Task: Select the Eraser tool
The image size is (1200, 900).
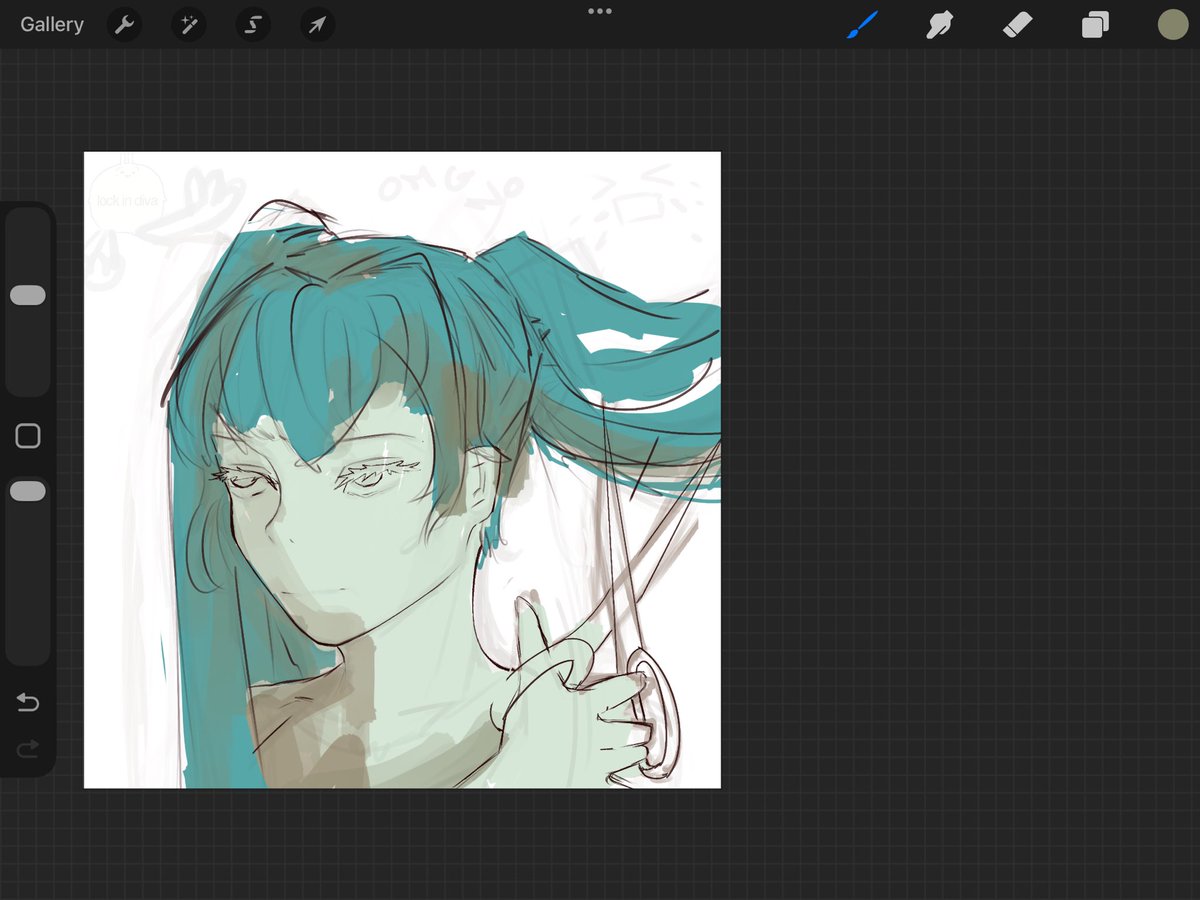Action: coord(1017,25)
